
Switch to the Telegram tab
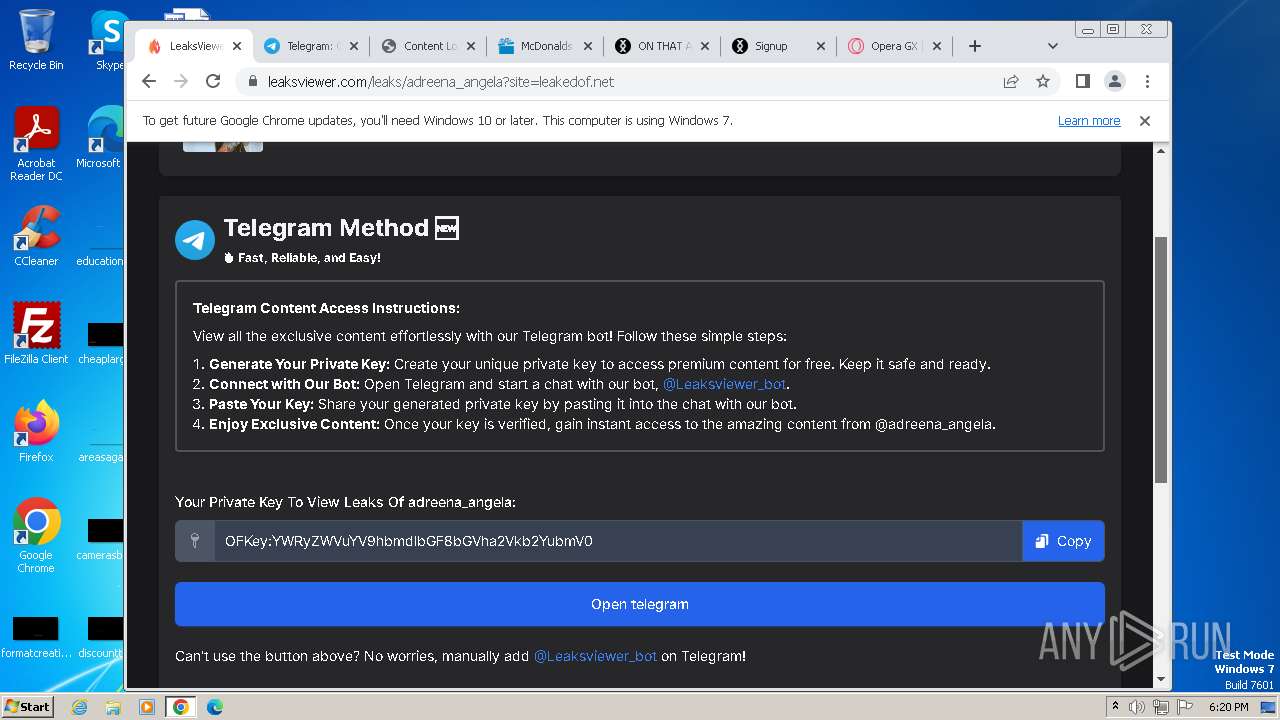(x=310, y=46)
